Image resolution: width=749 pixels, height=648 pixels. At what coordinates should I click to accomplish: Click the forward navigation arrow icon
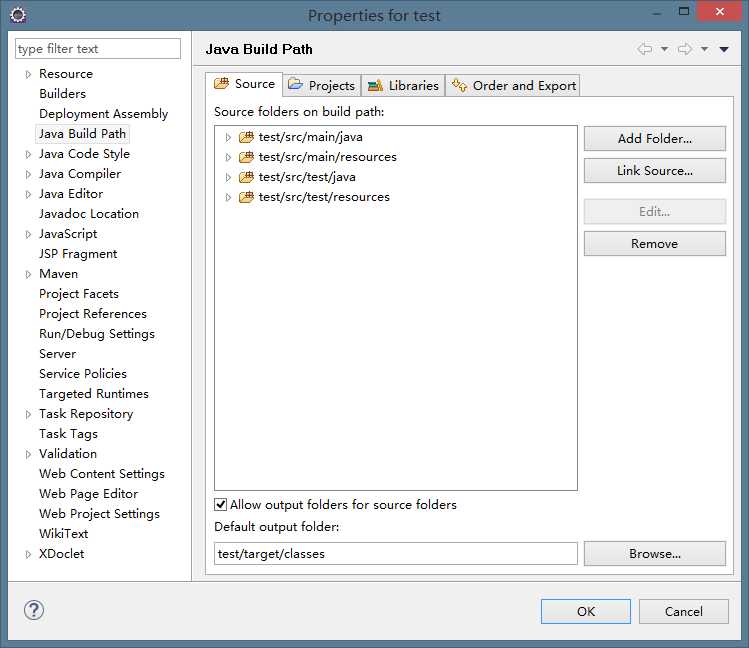[685, 49]
